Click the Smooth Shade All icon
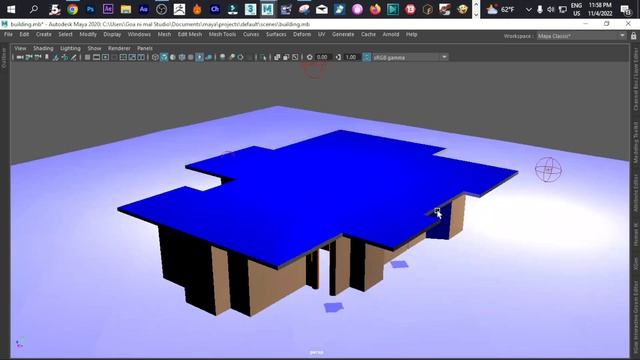640x360 pixels. click(164, 58)
